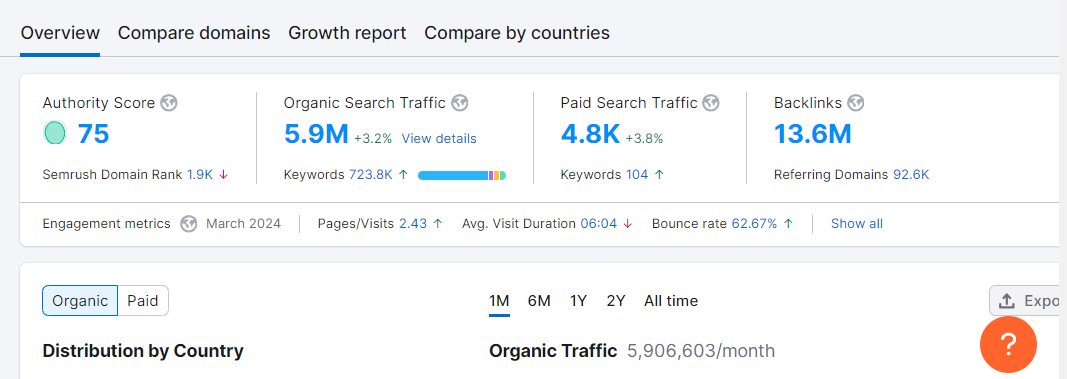This screenshot has width=1067, height=379.
Task: Open the Growth report tab
Action: click(x=347, y=33)
